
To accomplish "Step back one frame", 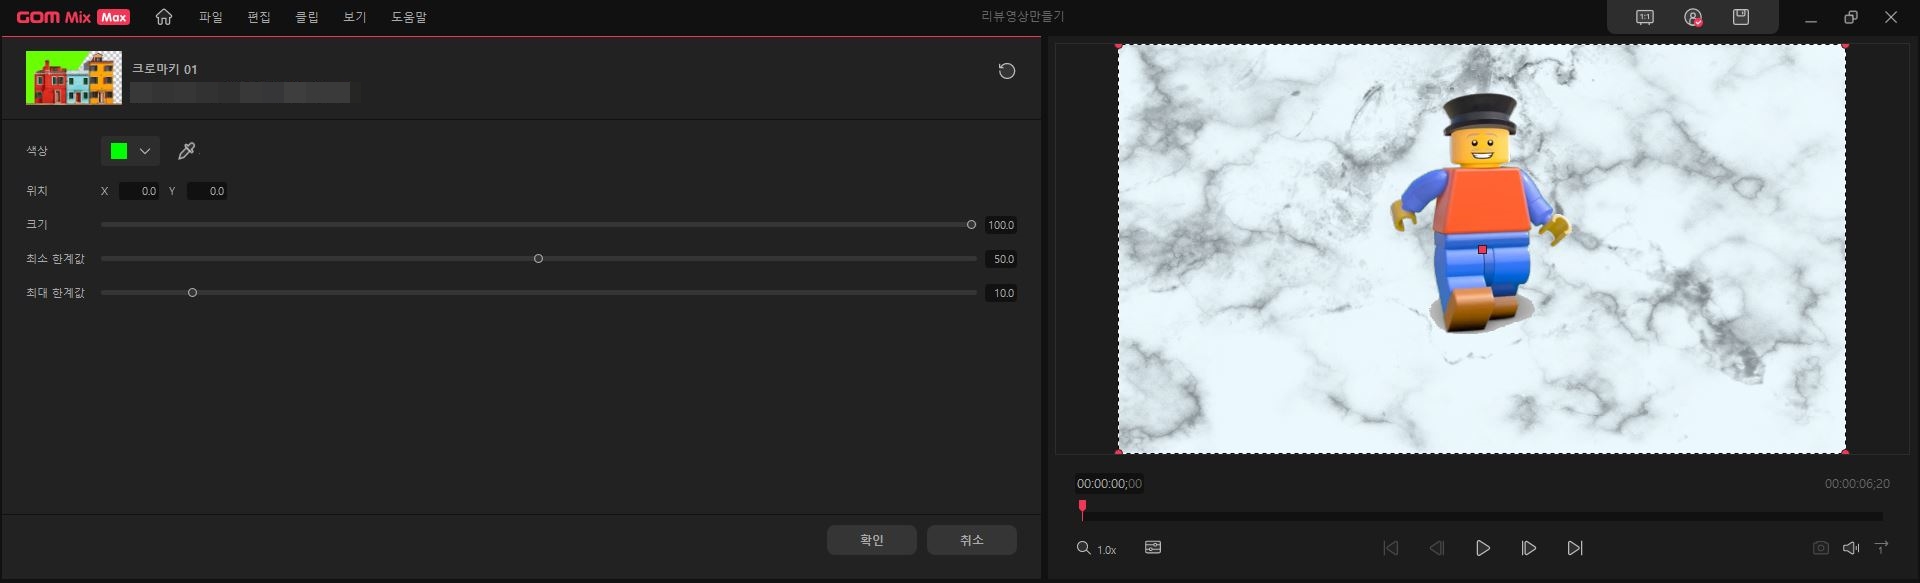I will (x=1437, y=548).
